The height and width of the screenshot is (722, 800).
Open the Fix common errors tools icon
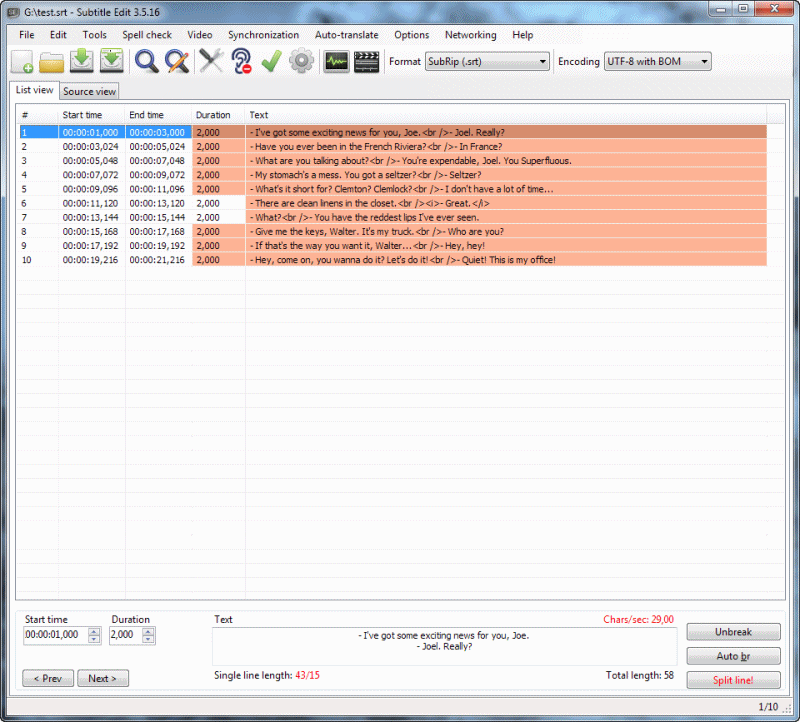pyautogui.click(x=211, y=61)
